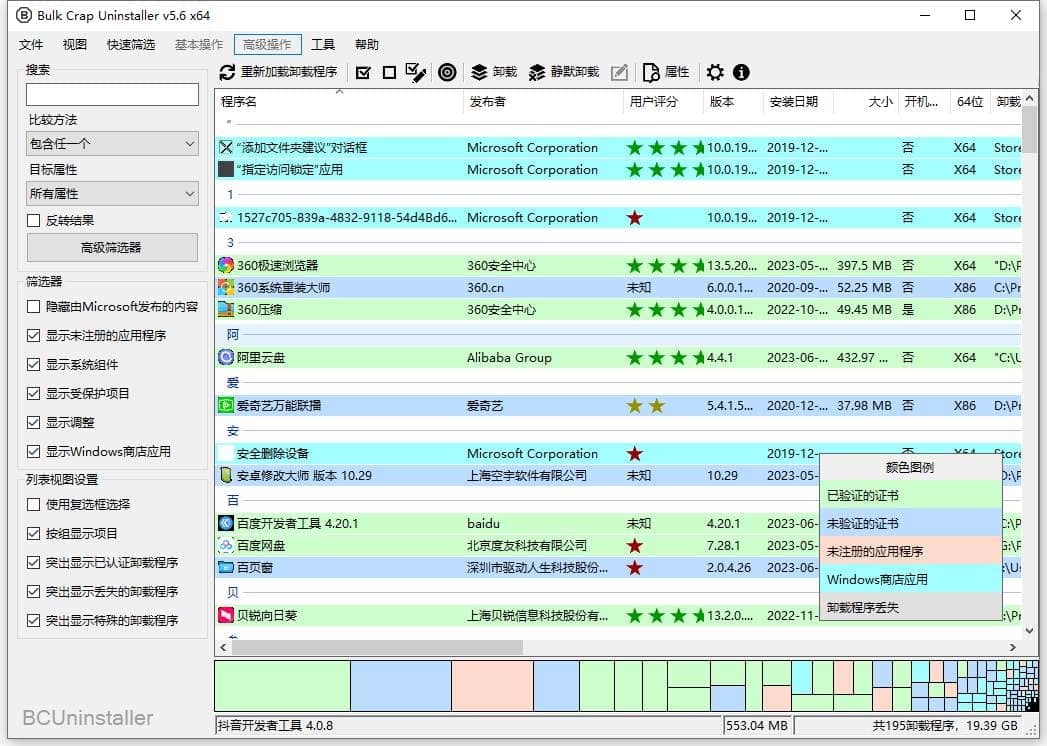Click the 百度开发者工具 app icon

click(x=226, y=523)
